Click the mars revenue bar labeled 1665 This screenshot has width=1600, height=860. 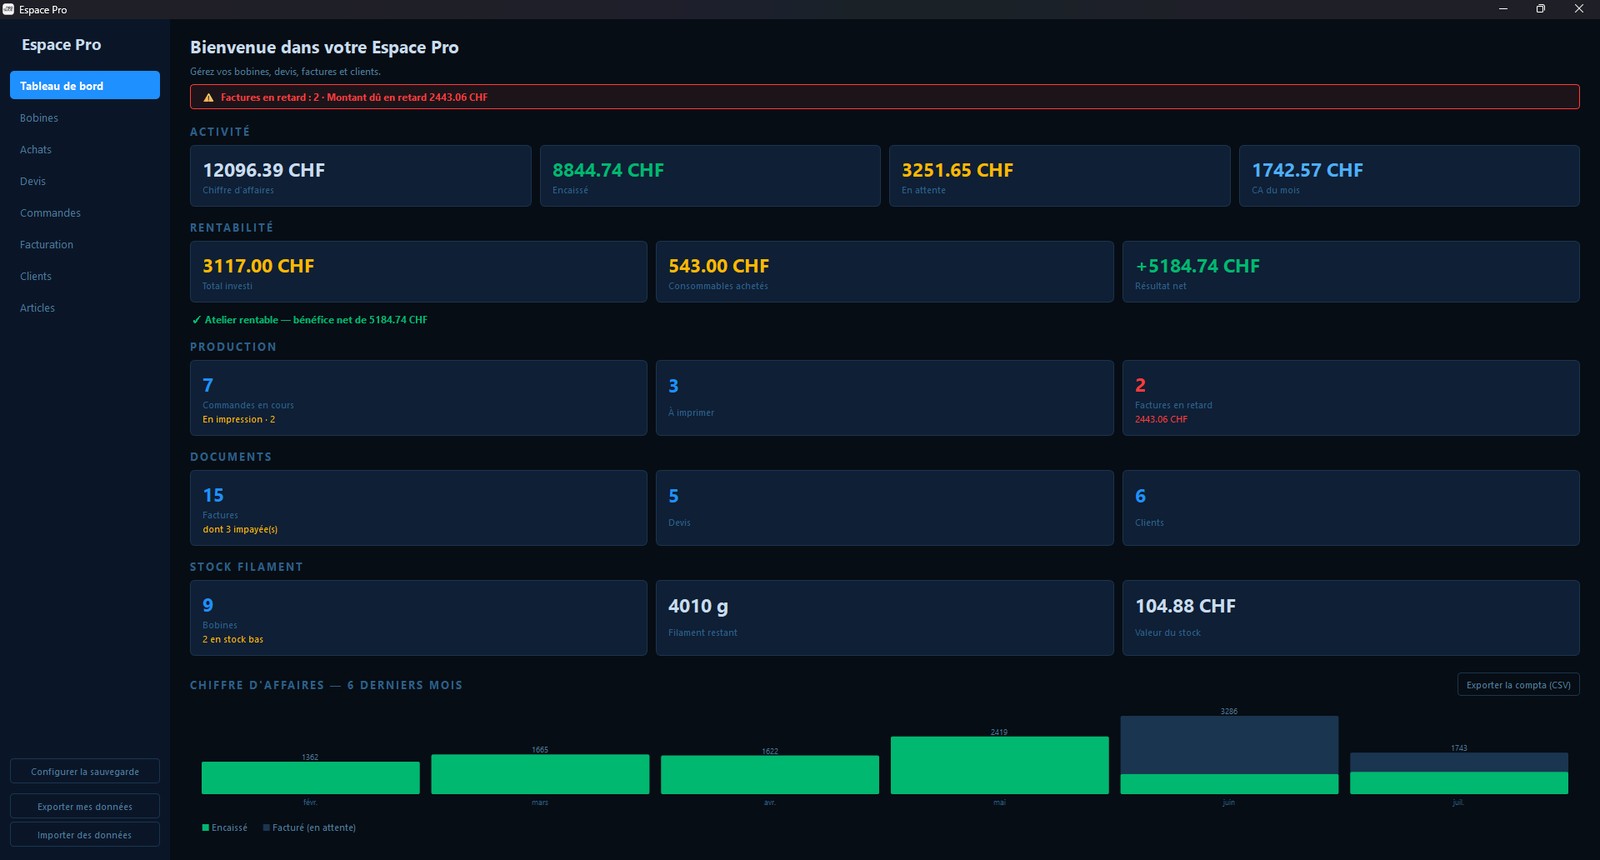540,774
